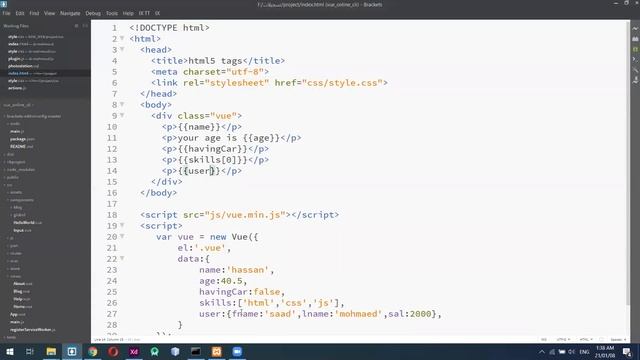Open the Extension Manager brick icon
This screenshot has width=640, height=360.
[635, 39]
